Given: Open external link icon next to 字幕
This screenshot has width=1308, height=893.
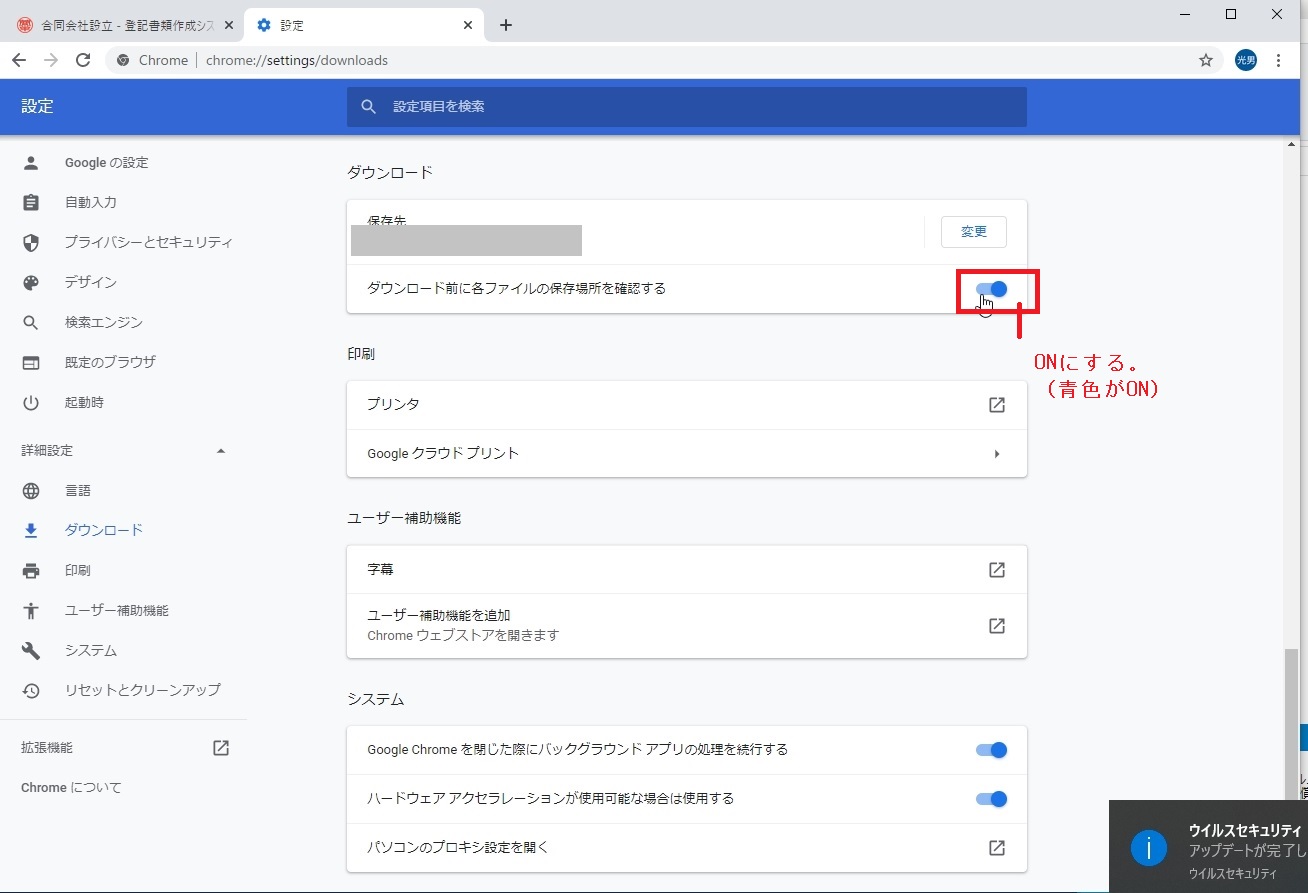Looking at the screenshot, I should [x=996, y=570].
